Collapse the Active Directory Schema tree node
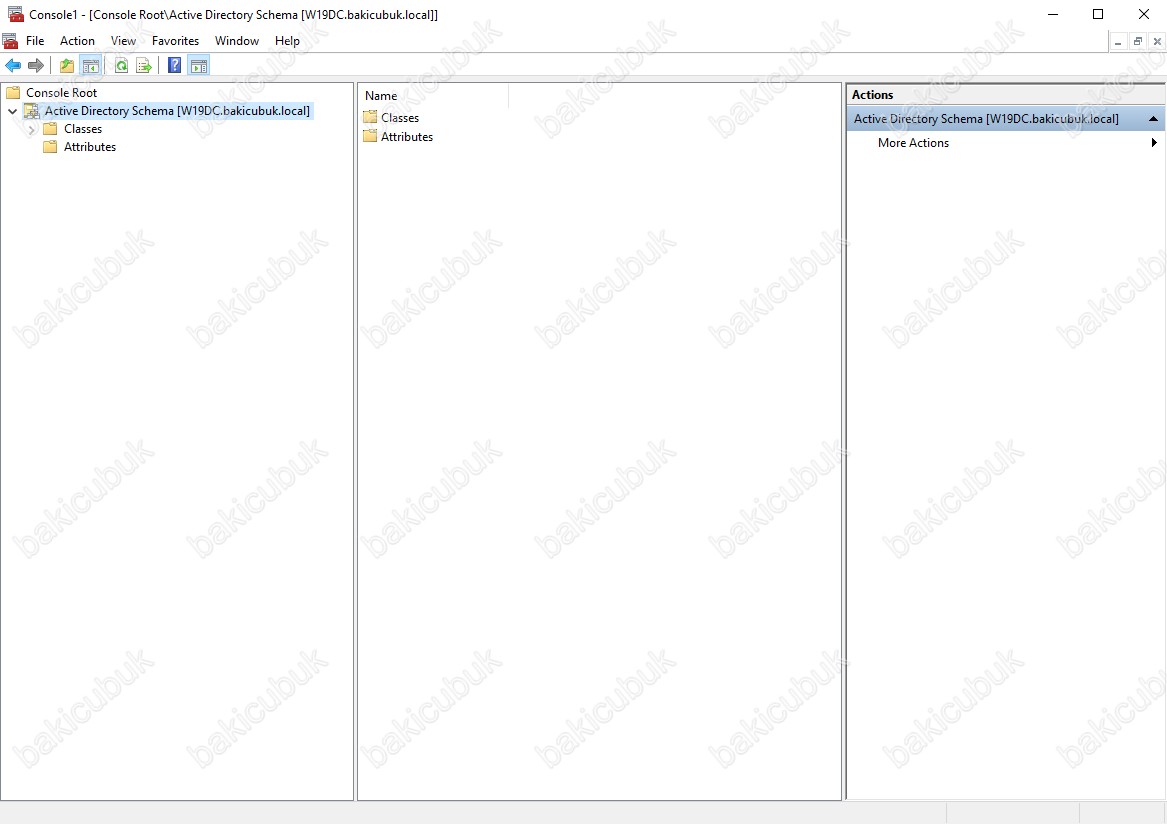 click(12, 111)
